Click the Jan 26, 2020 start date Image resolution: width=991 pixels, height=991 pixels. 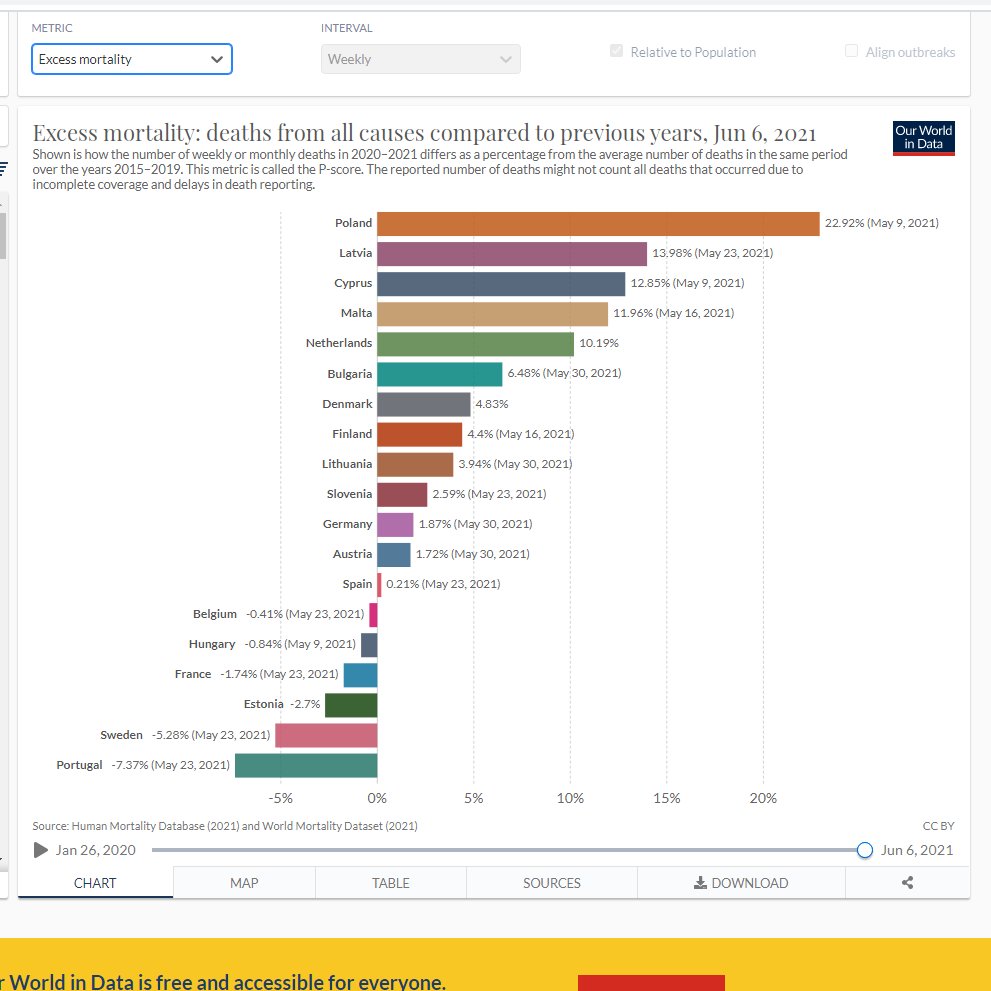click(95, 850)
